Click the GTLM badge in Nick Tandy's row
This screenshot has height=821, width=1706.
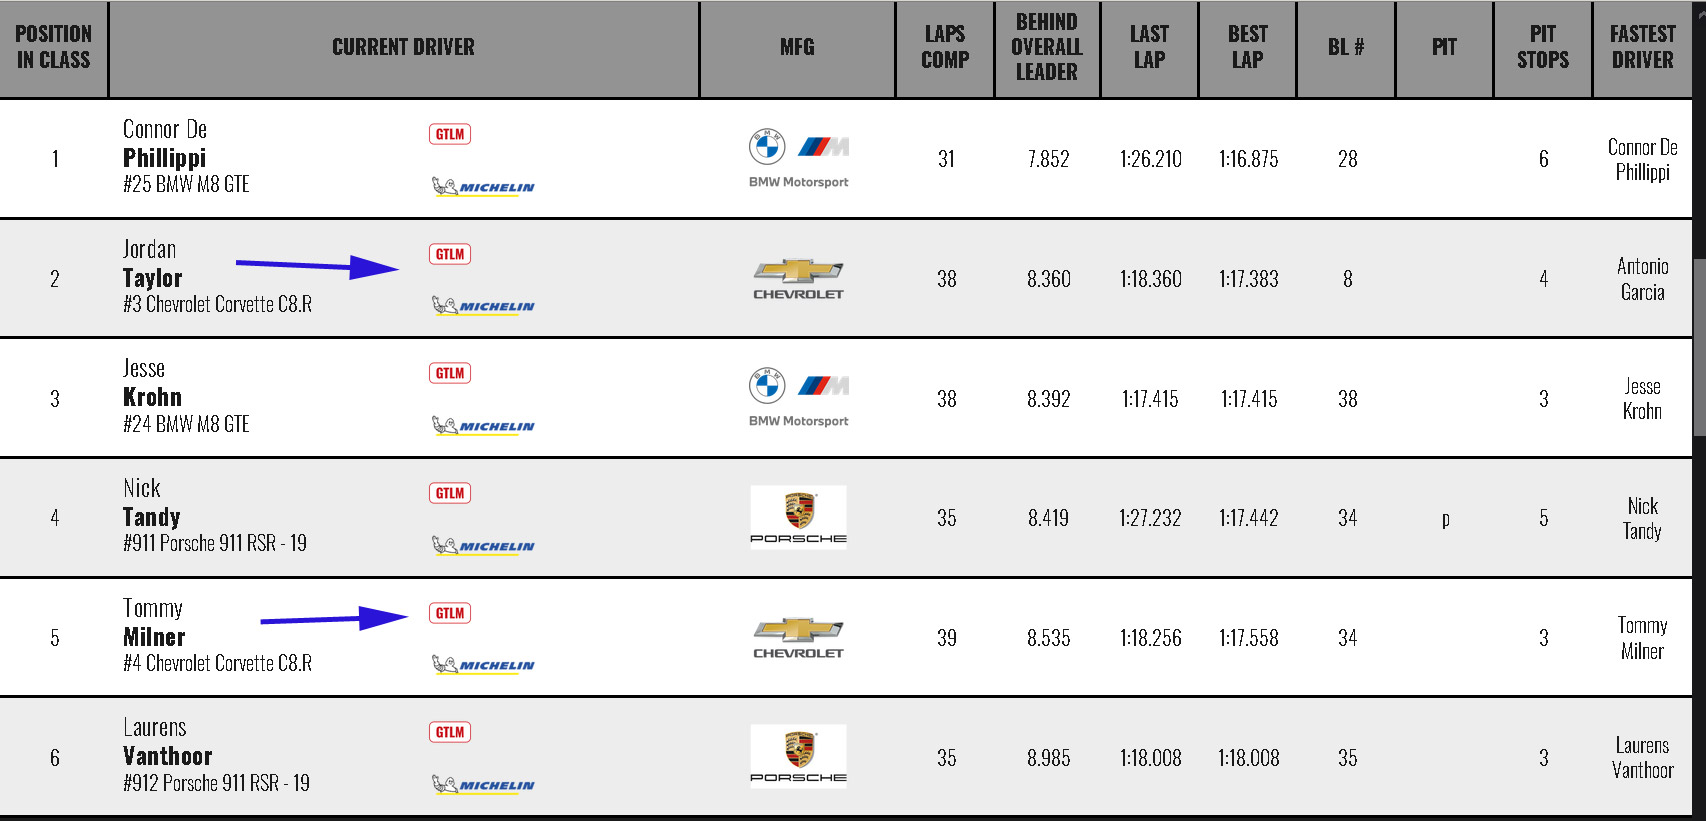(450, 493)
